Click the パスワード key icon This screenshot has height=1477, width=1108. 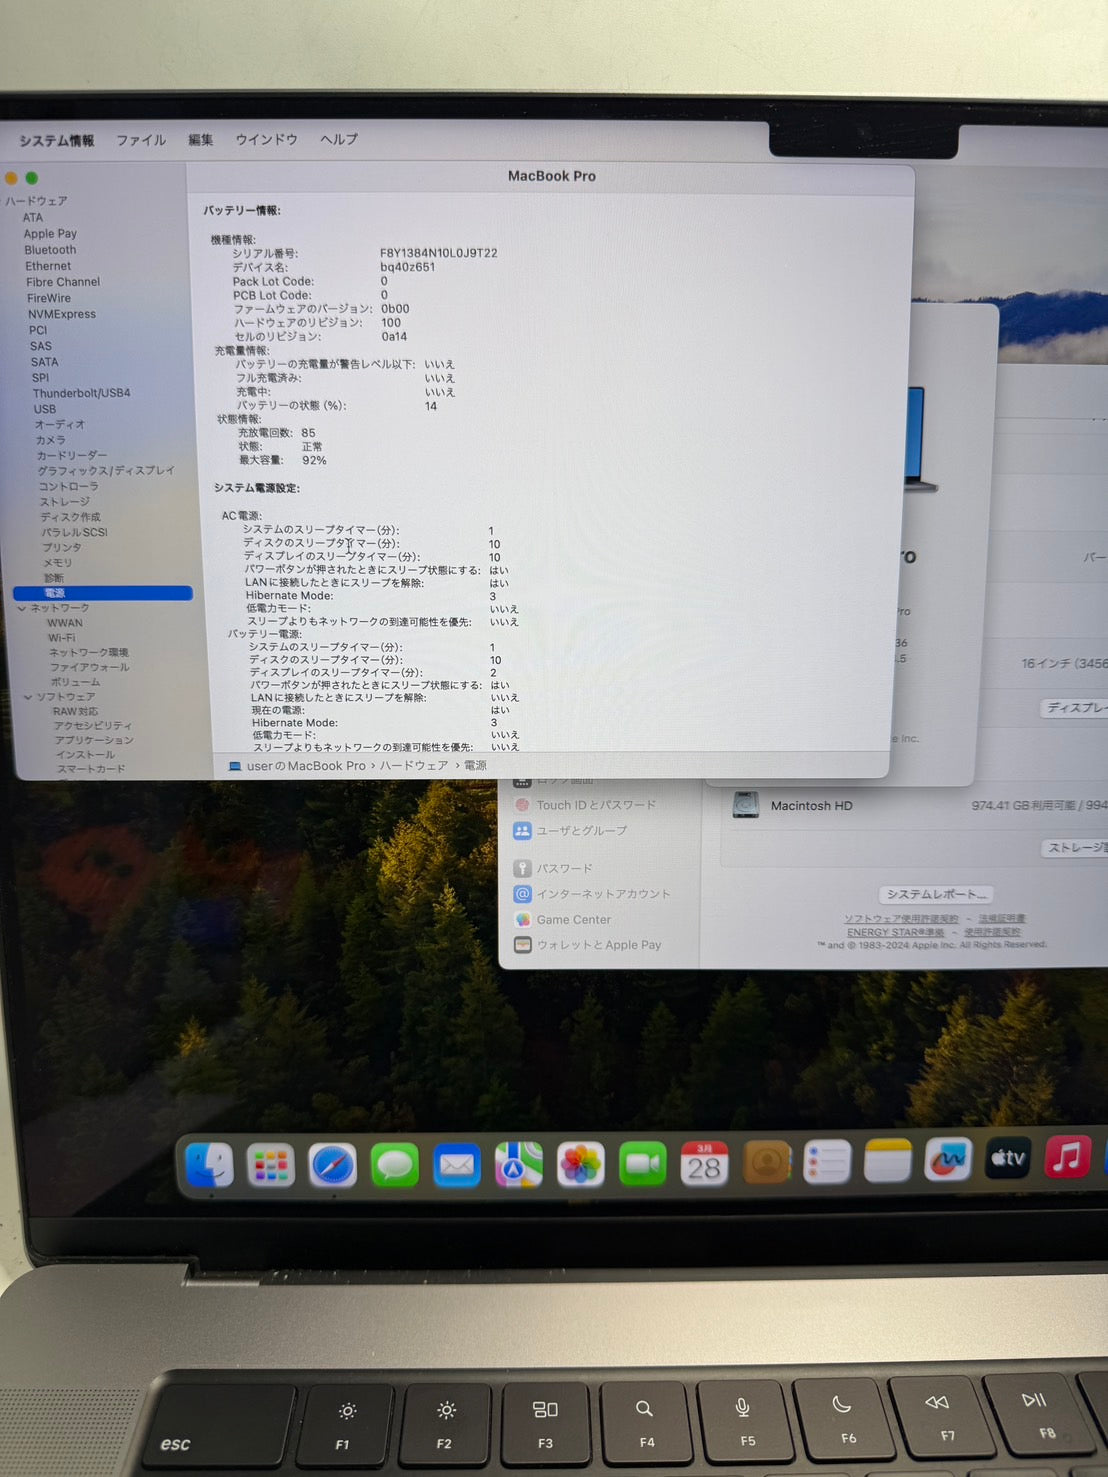click(x=522, y=868)
